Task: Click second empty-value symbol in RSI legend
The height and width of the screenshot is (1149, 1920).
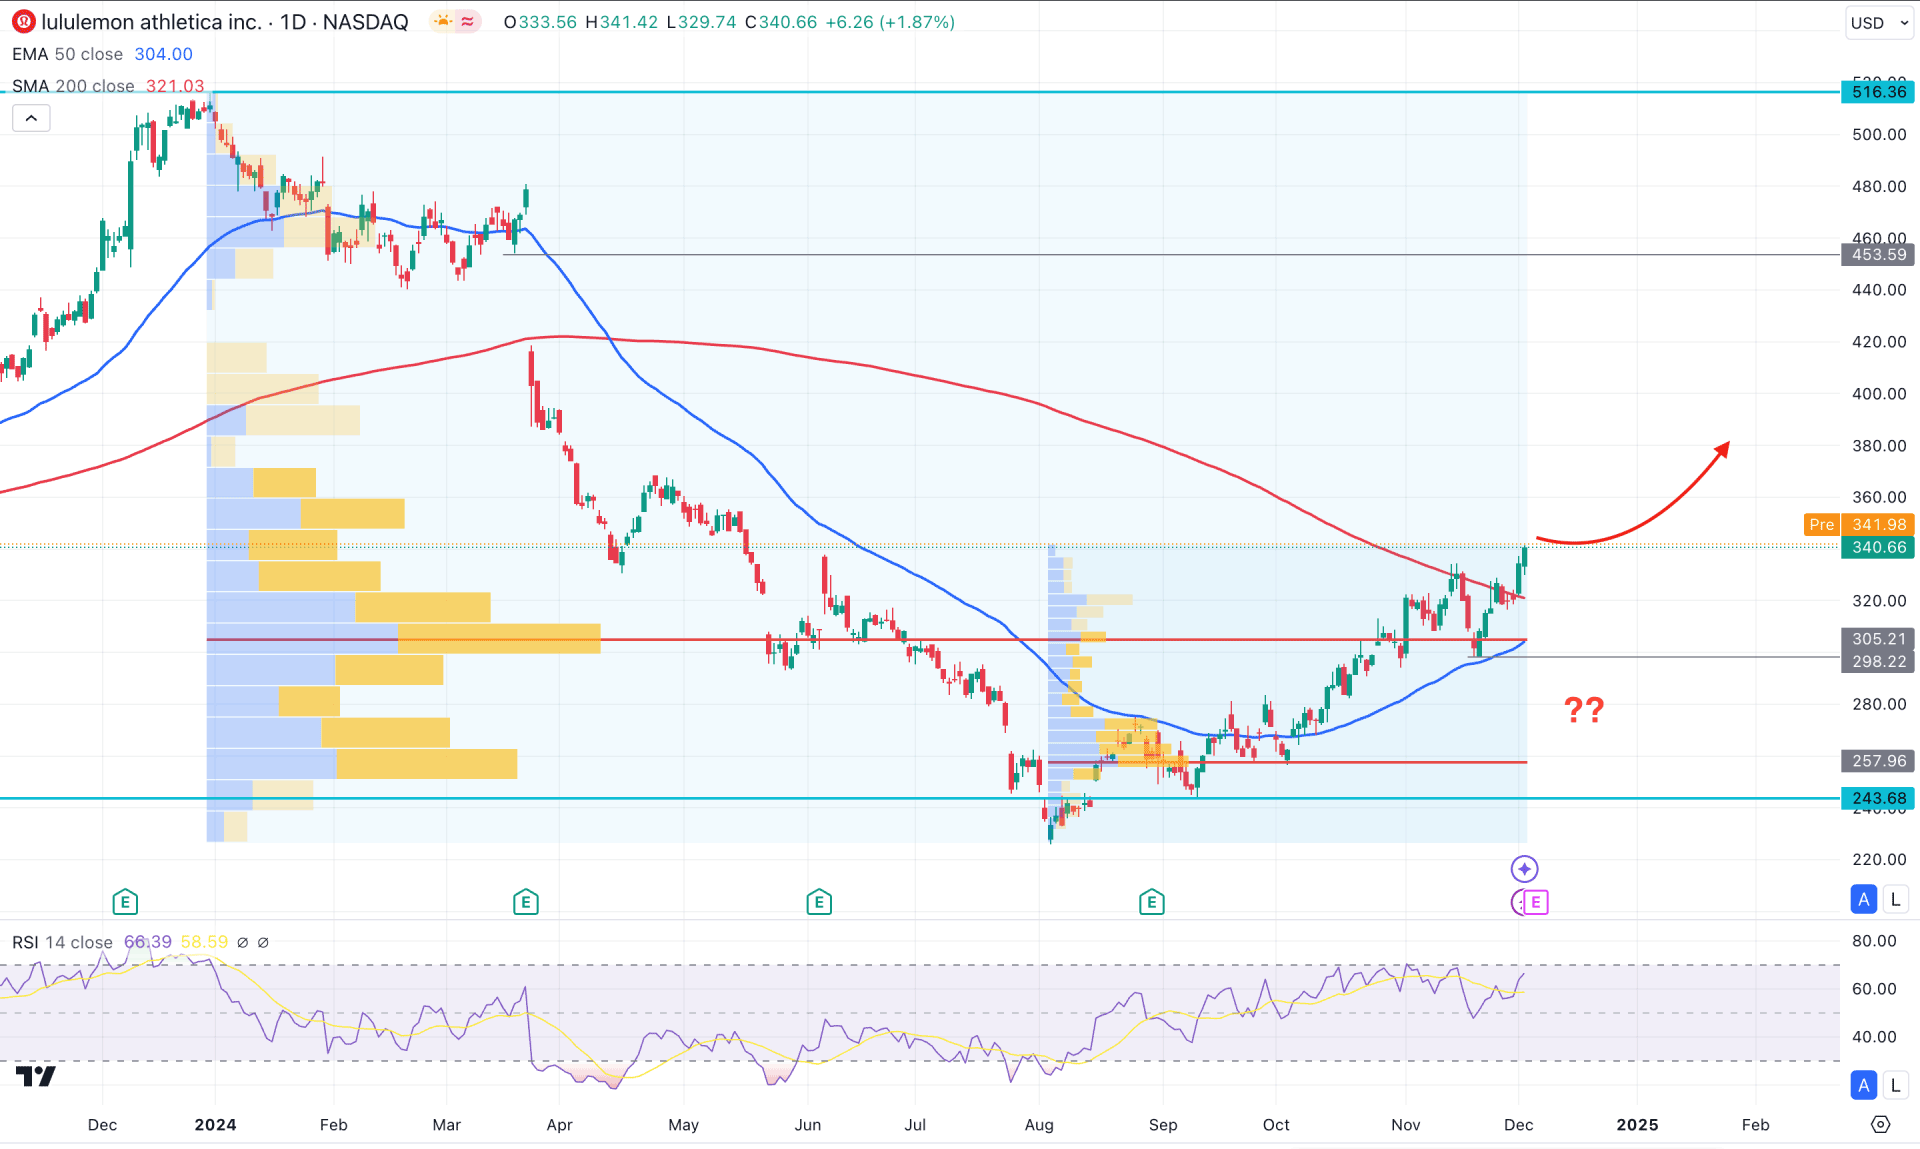Action: tap(263, 942)
